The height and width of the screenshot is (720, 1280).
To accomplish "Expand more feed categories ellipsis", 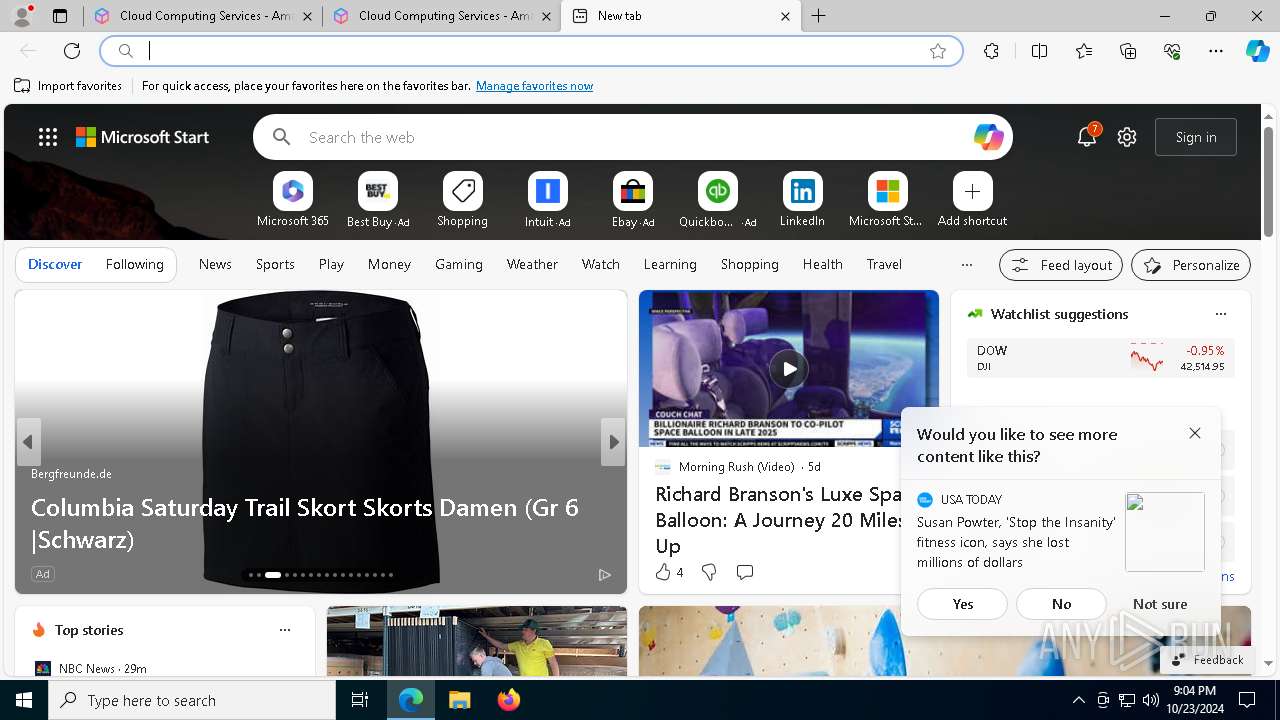I will pos(966,264).
